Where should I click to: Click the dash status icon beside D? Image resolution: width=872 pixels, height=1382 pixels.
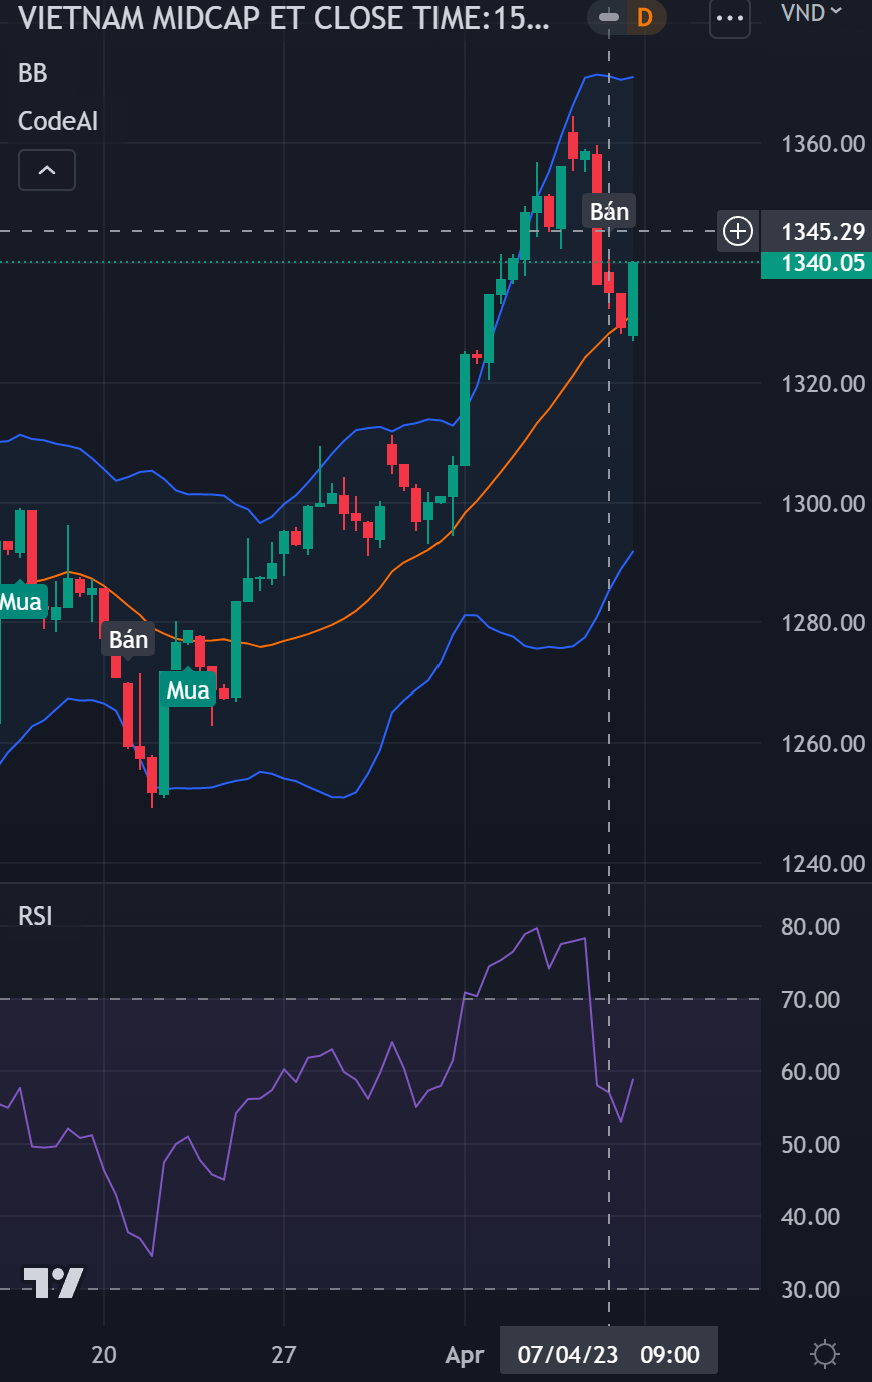click(x=608, y=17)
